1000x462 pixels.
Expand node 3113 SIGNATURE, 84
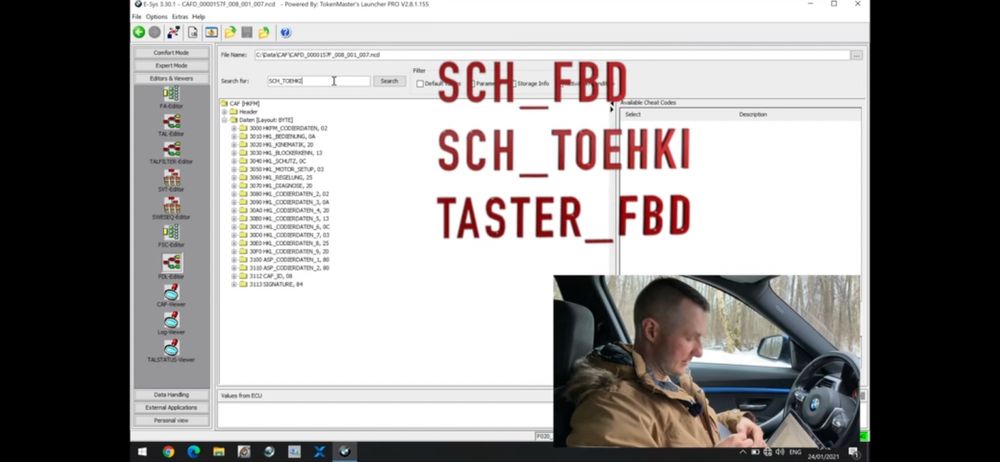click(x=234, y=285)
